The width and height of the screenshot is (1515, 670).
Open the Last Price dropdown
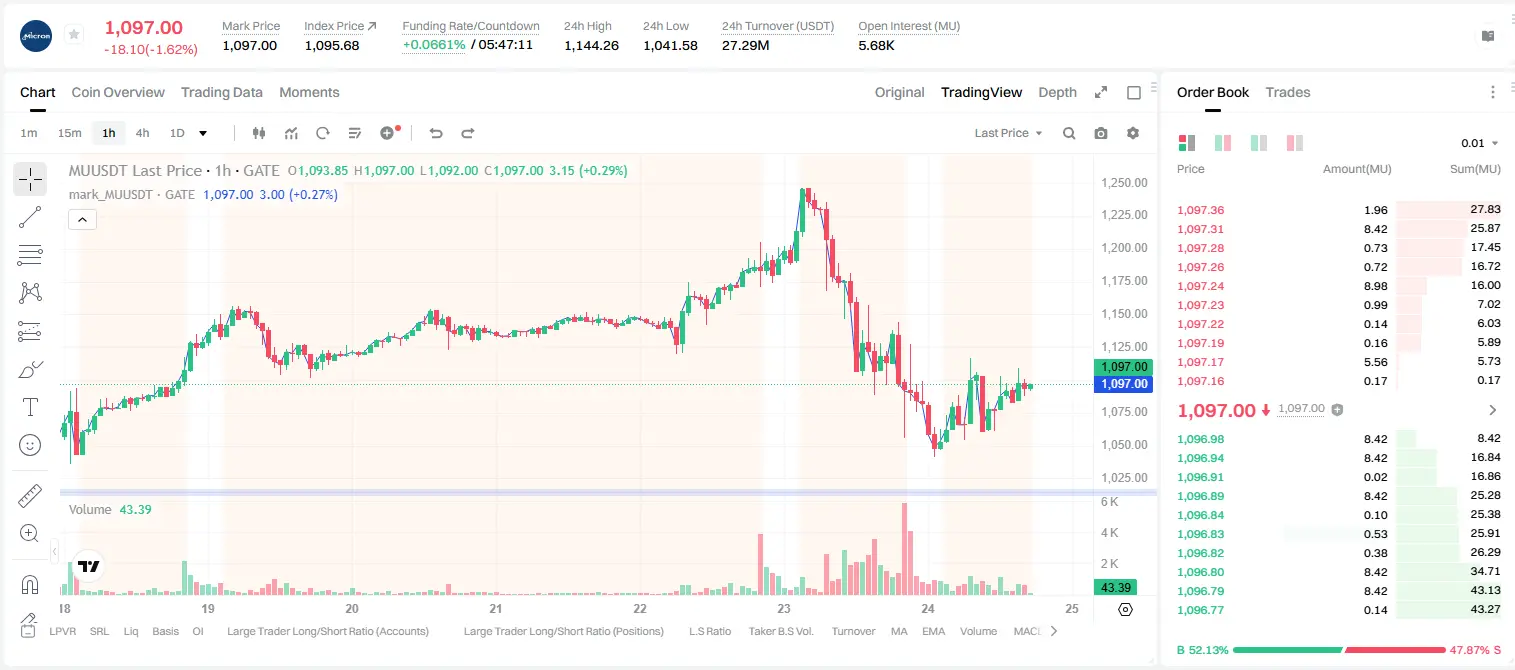pyautogui.click(x=1008, y=133)
